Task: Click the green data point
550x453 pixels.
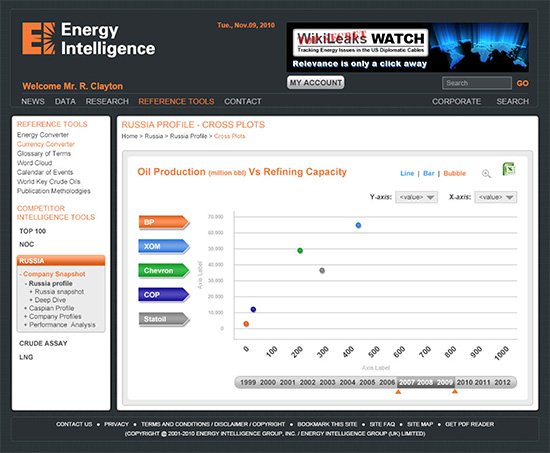Action: [300, 251]
